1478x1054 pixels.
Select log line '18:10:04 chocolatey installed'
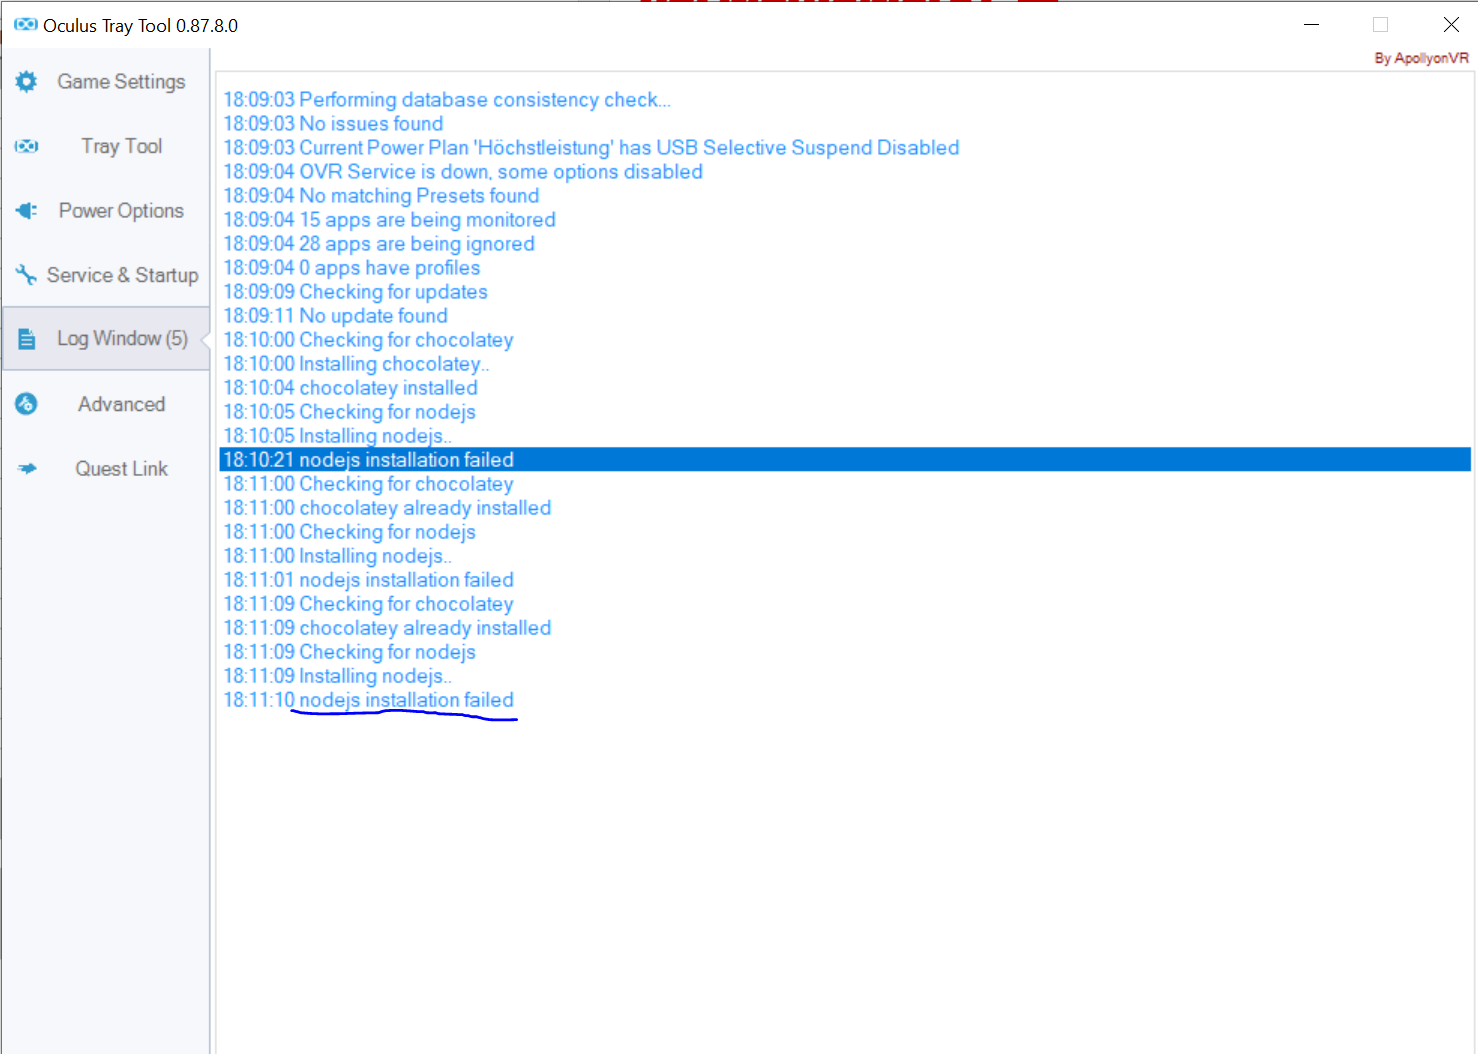click(x=350, y=388)
